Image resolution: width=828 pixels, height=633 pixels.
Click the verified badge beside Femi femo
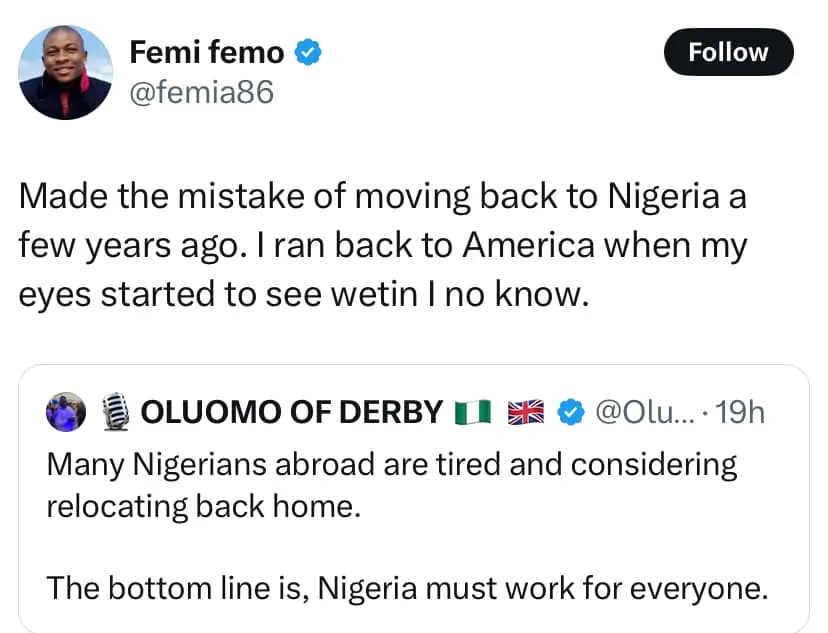[x=307, y=53]
